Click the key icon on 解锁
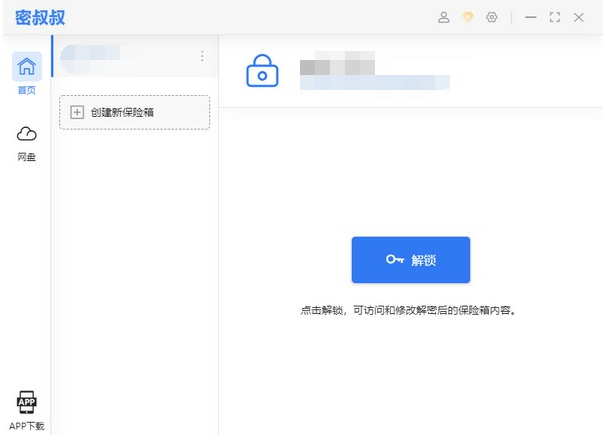The height and width of the screenshot is (435, 603). 395,260
